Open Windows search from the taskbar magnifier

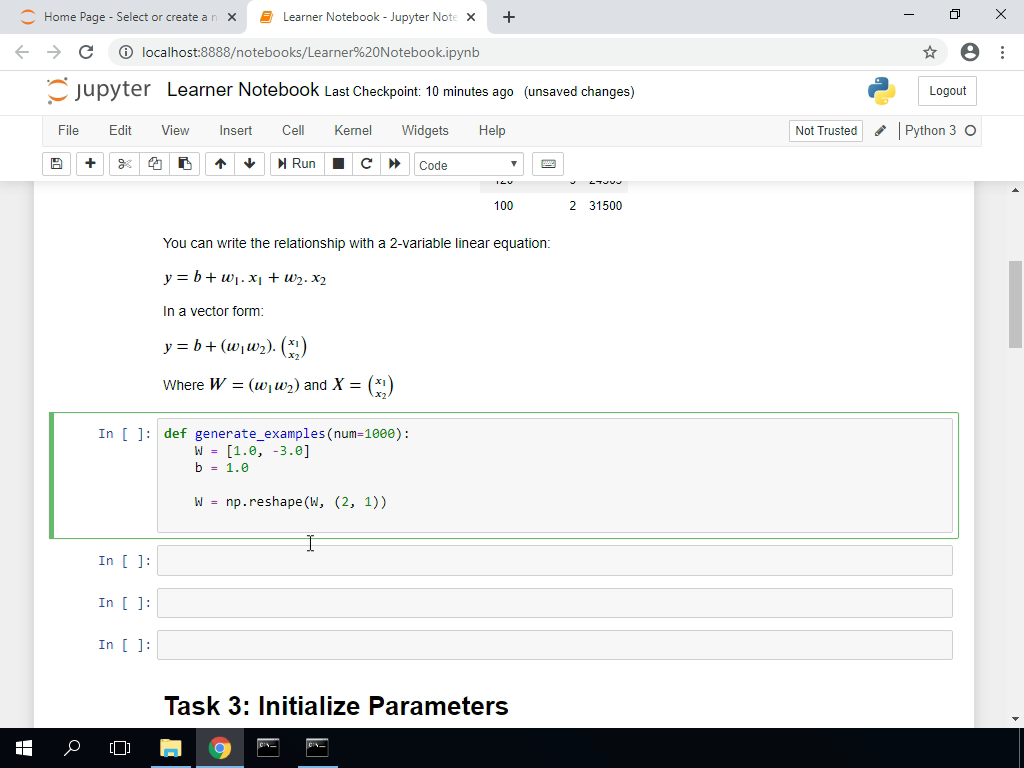pos(72,748)
